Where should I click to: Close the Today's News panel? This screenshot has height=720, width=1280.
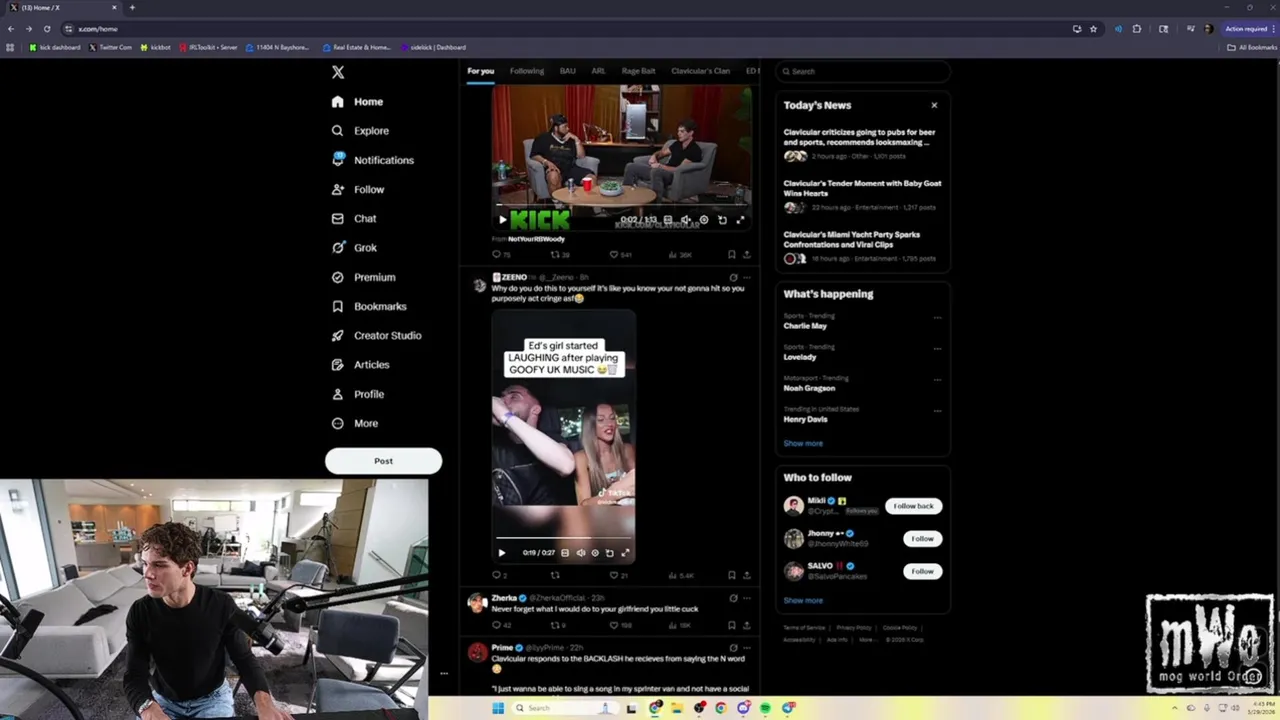pos(934,105)
